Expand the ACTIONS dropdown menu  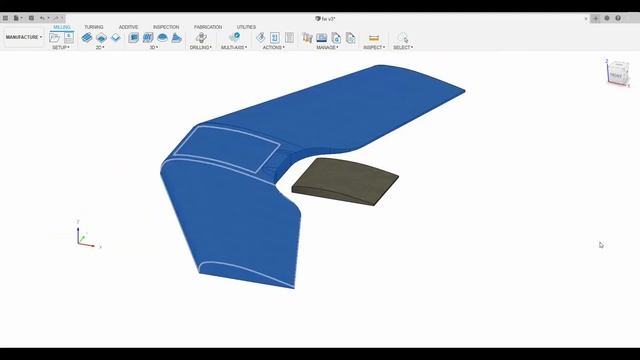tap(273, 47)
